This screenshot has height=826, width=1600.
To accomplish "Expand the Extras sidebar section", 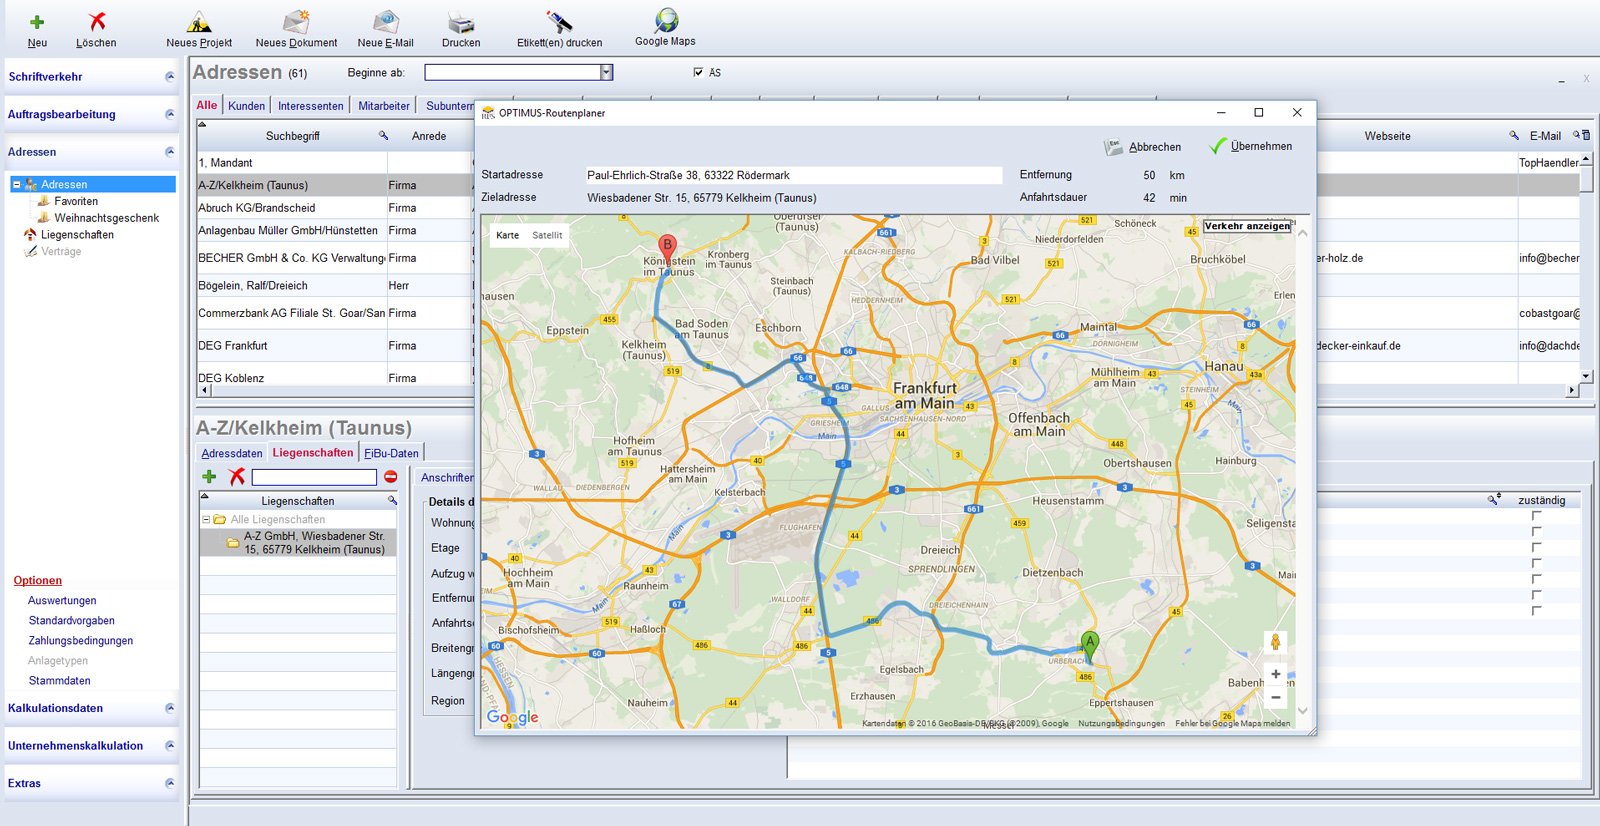I will coord(170,783).
